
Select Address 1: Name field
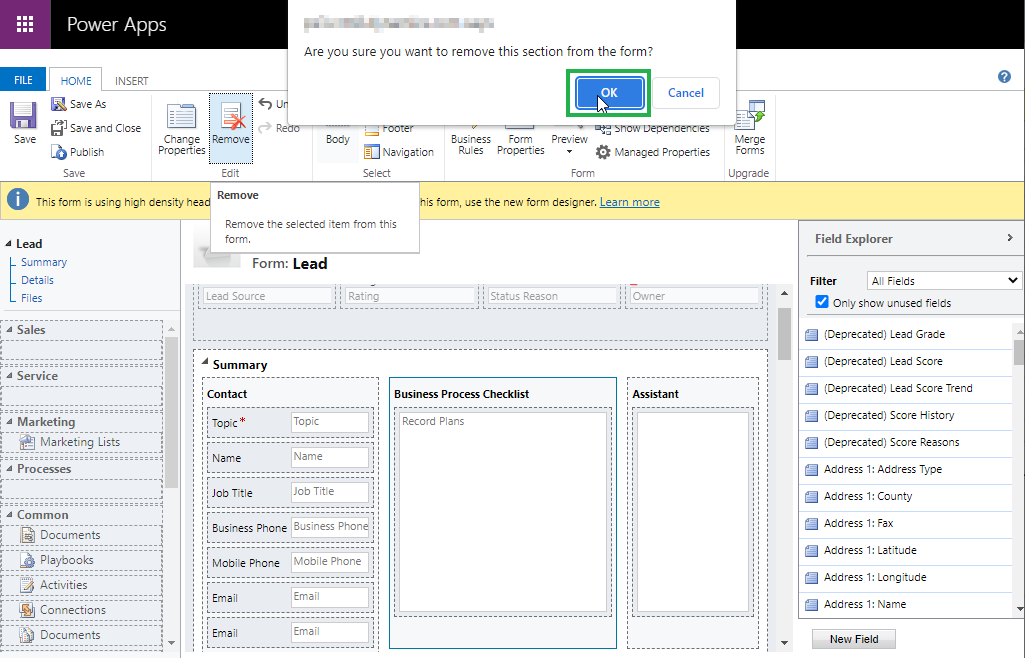(906, 604)
